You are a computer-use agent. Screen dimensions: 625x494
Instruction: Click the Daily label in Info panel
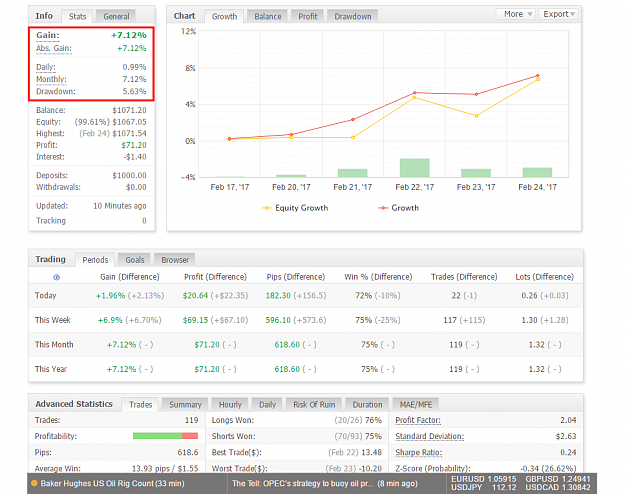46,67
